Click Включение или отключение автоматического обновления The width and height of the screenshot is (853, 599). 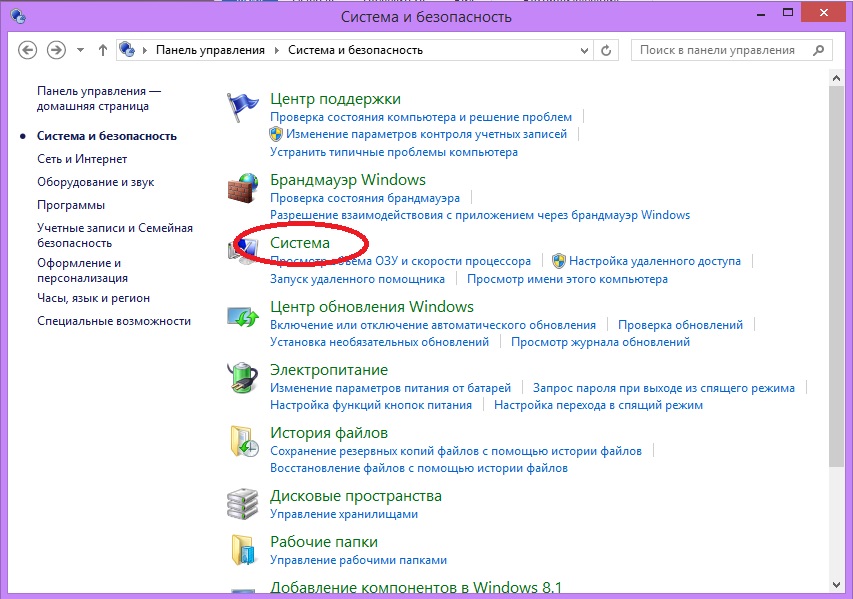coord(432,325)
